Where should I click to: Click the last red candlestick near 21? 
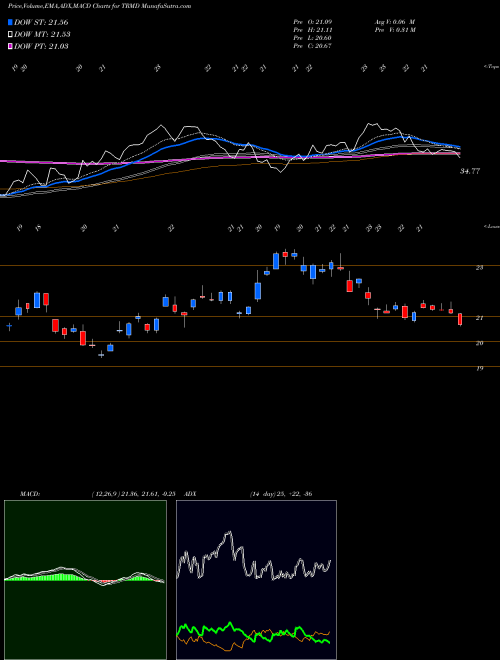460,319
